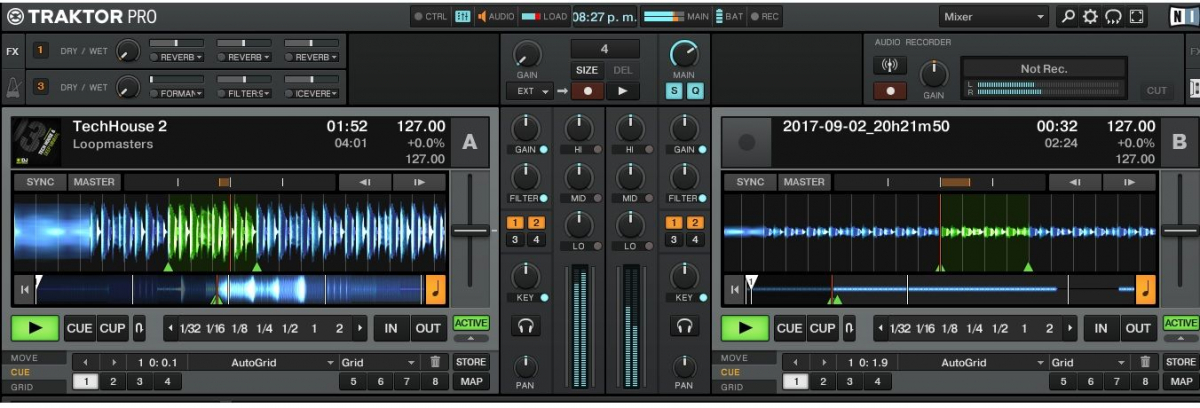
Task: Nudge Deck A tempo bend right
Action: (419, 182)
